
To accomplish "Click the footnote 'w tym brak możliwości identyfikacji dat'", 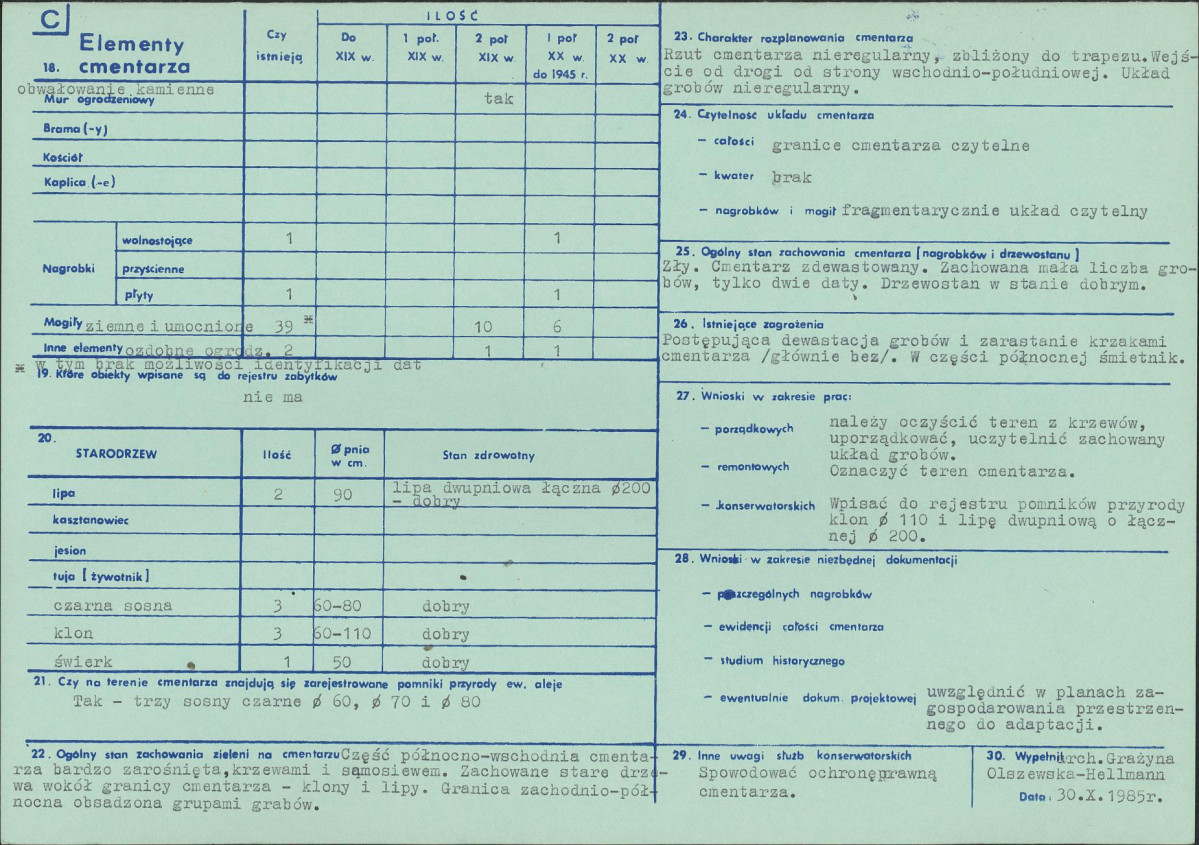I will [x=228, y=364].
